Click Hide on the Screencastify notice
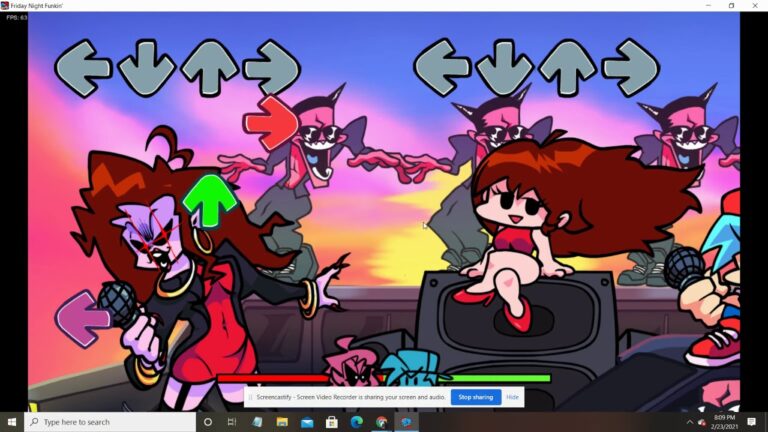This screenshot has height=432, width=768. [512, 397]
